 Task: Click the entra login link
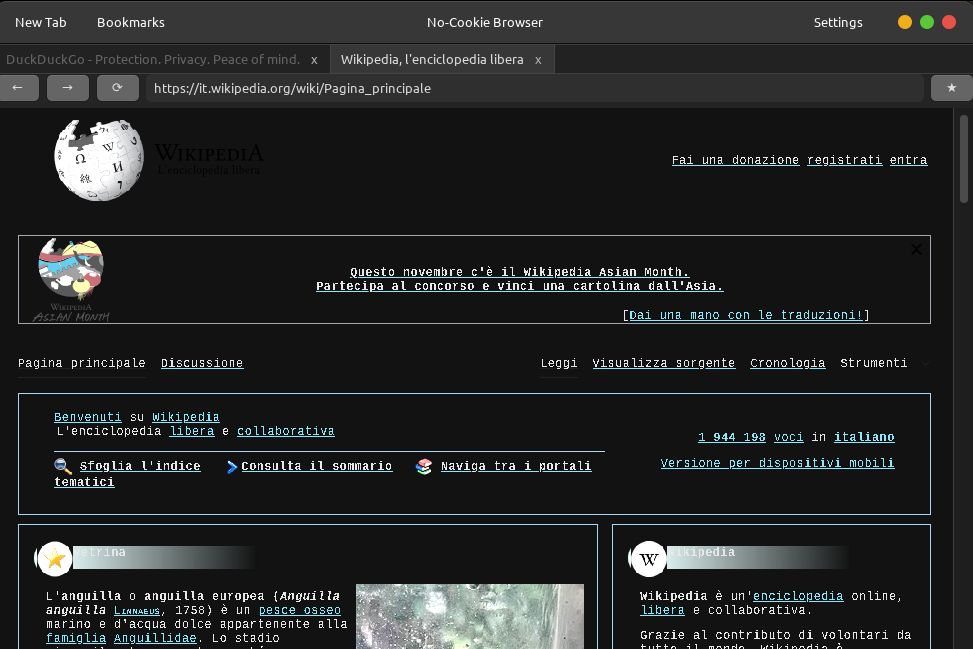point(908,160)
